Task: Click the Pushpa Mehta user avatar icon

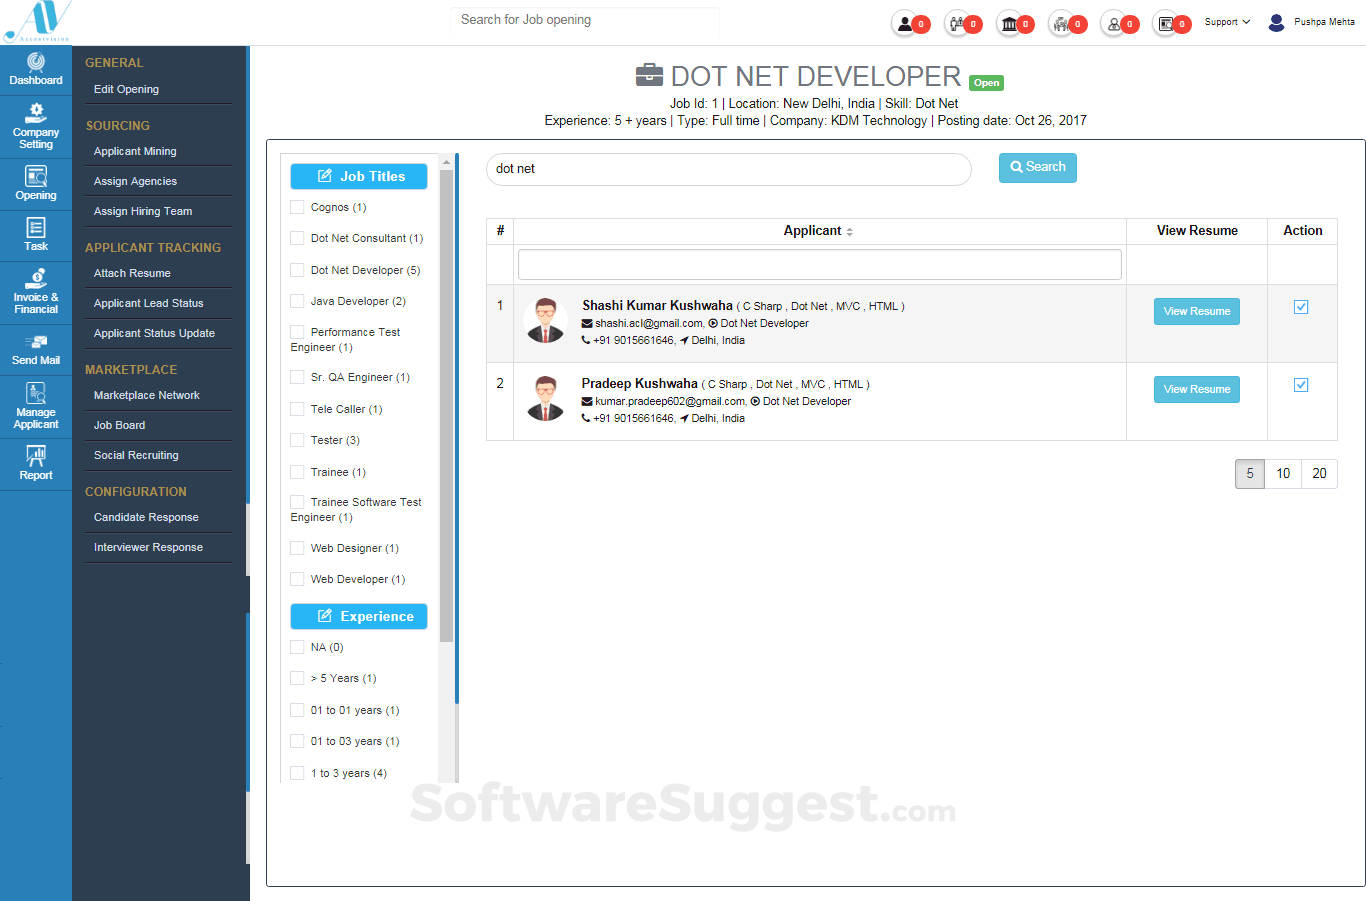Action: pos(1276,22)
